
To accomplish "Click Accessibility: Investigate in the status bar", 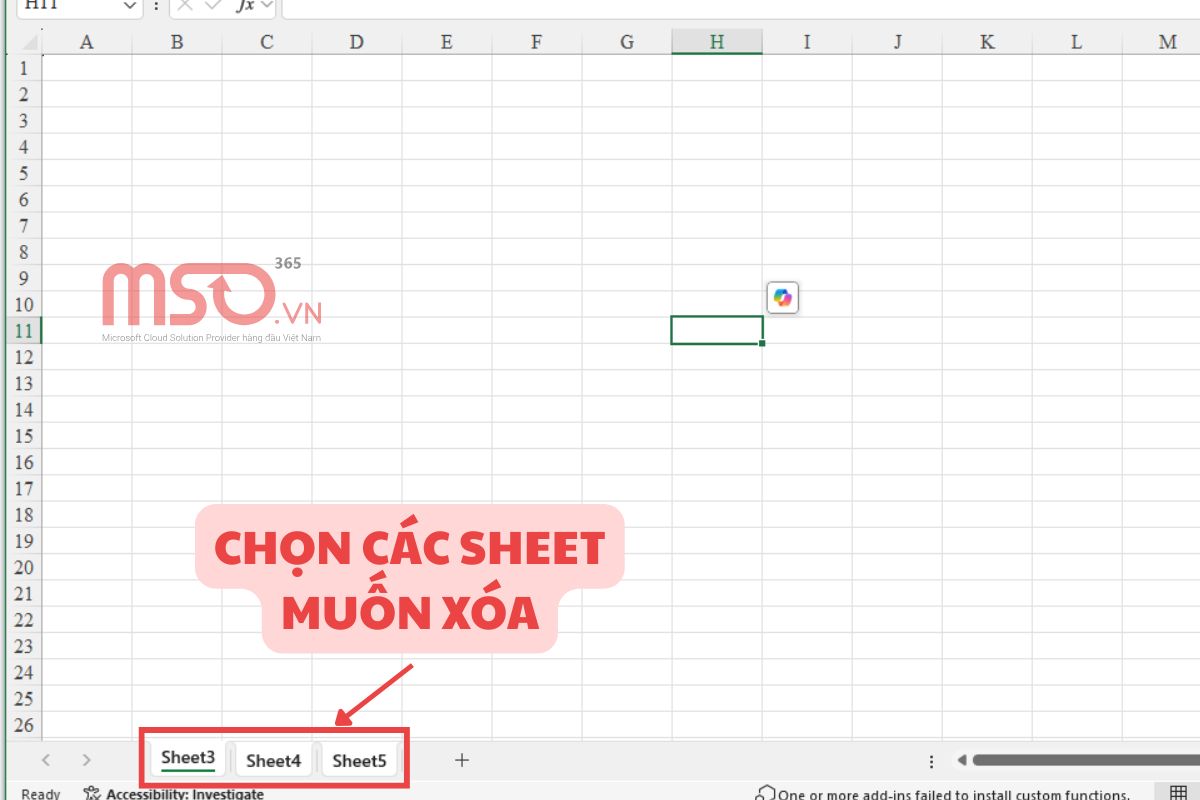I will (x=175, y=793).
